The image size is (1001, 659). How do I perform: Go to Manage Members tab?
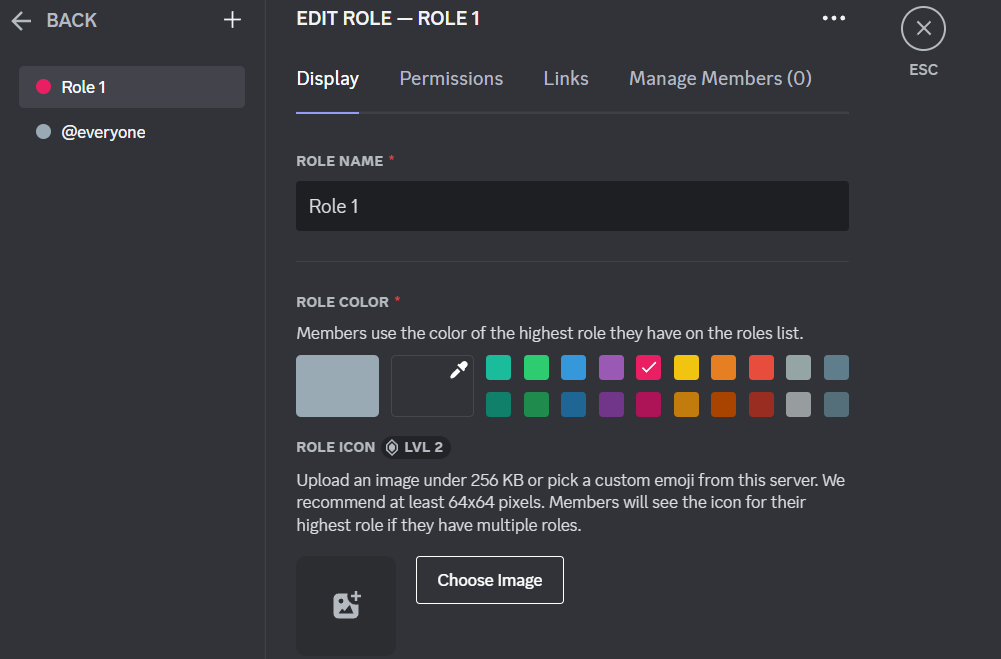pos(720,78)
